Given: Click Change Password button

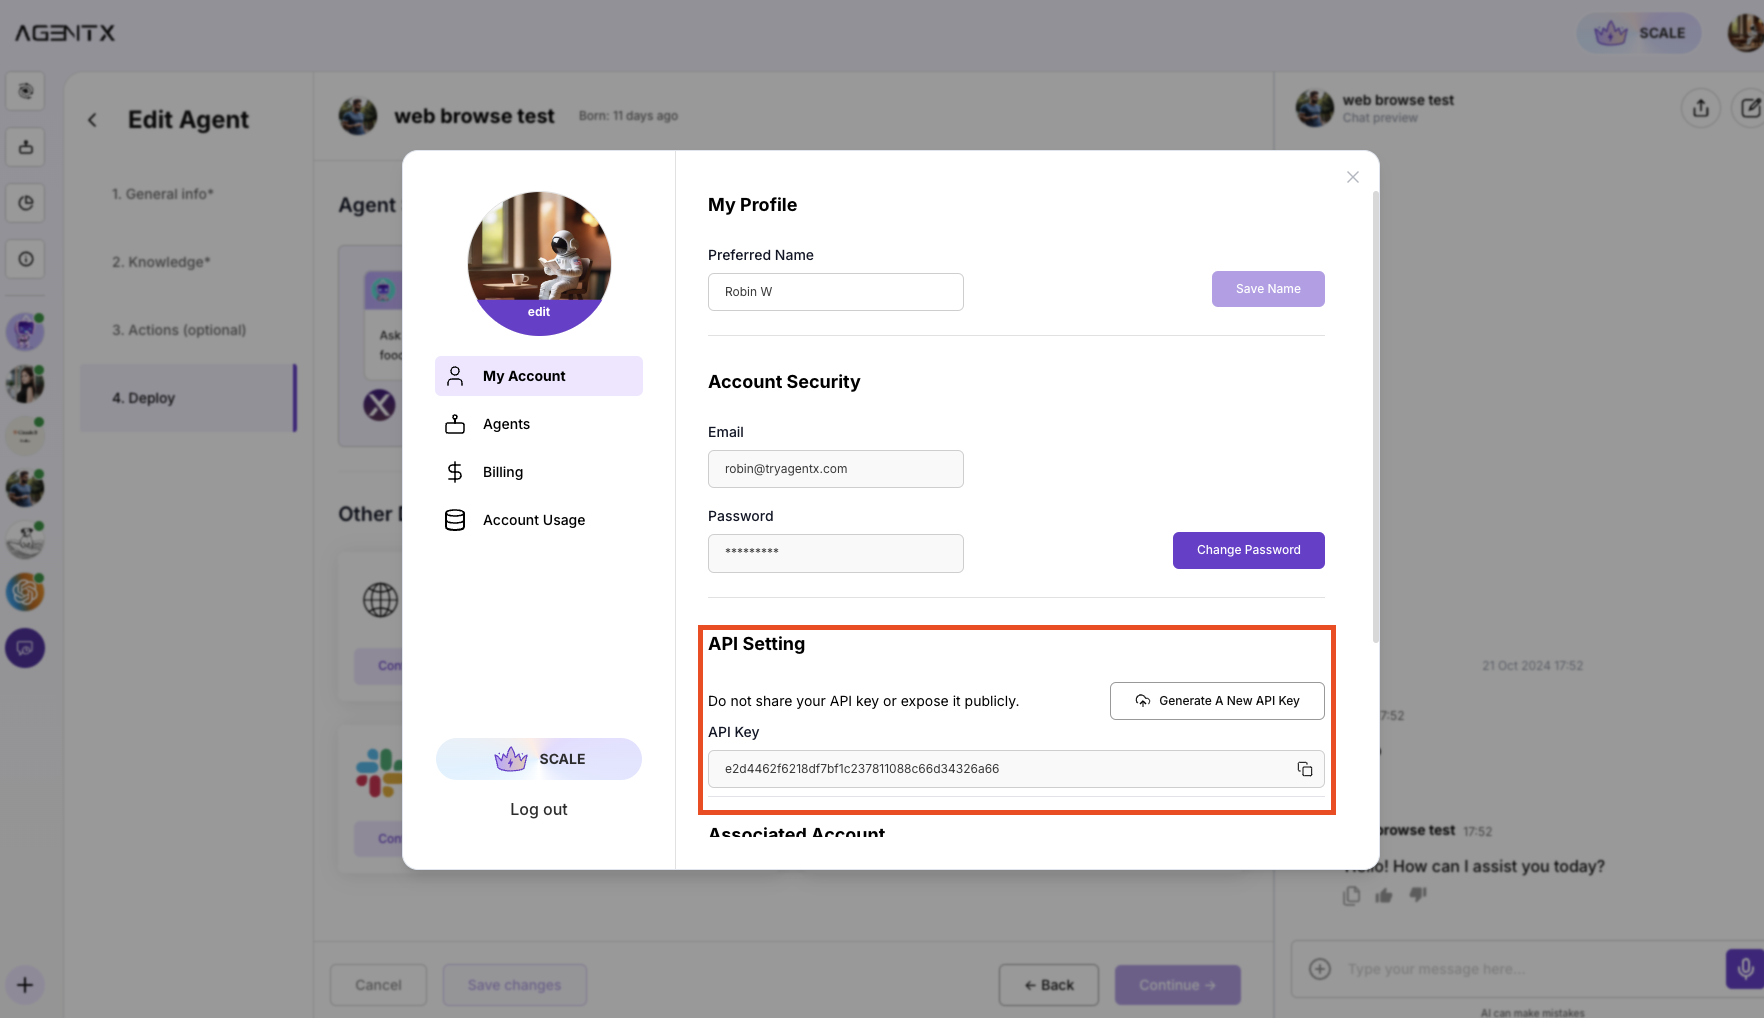Looking at the screenshot, I should point(1248,550).
